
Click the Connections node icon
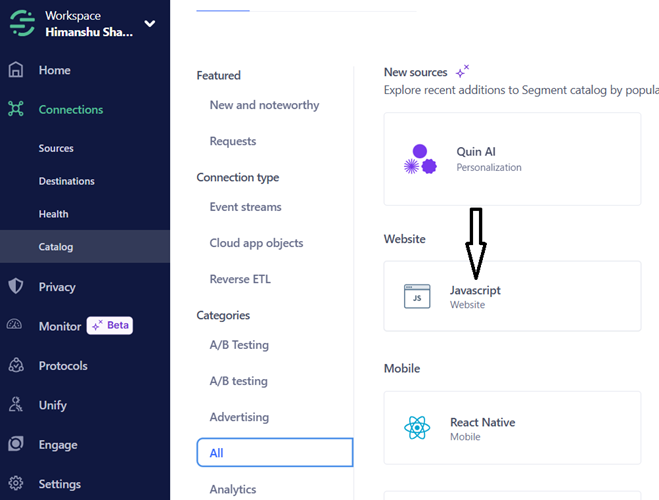coord(16,109)
